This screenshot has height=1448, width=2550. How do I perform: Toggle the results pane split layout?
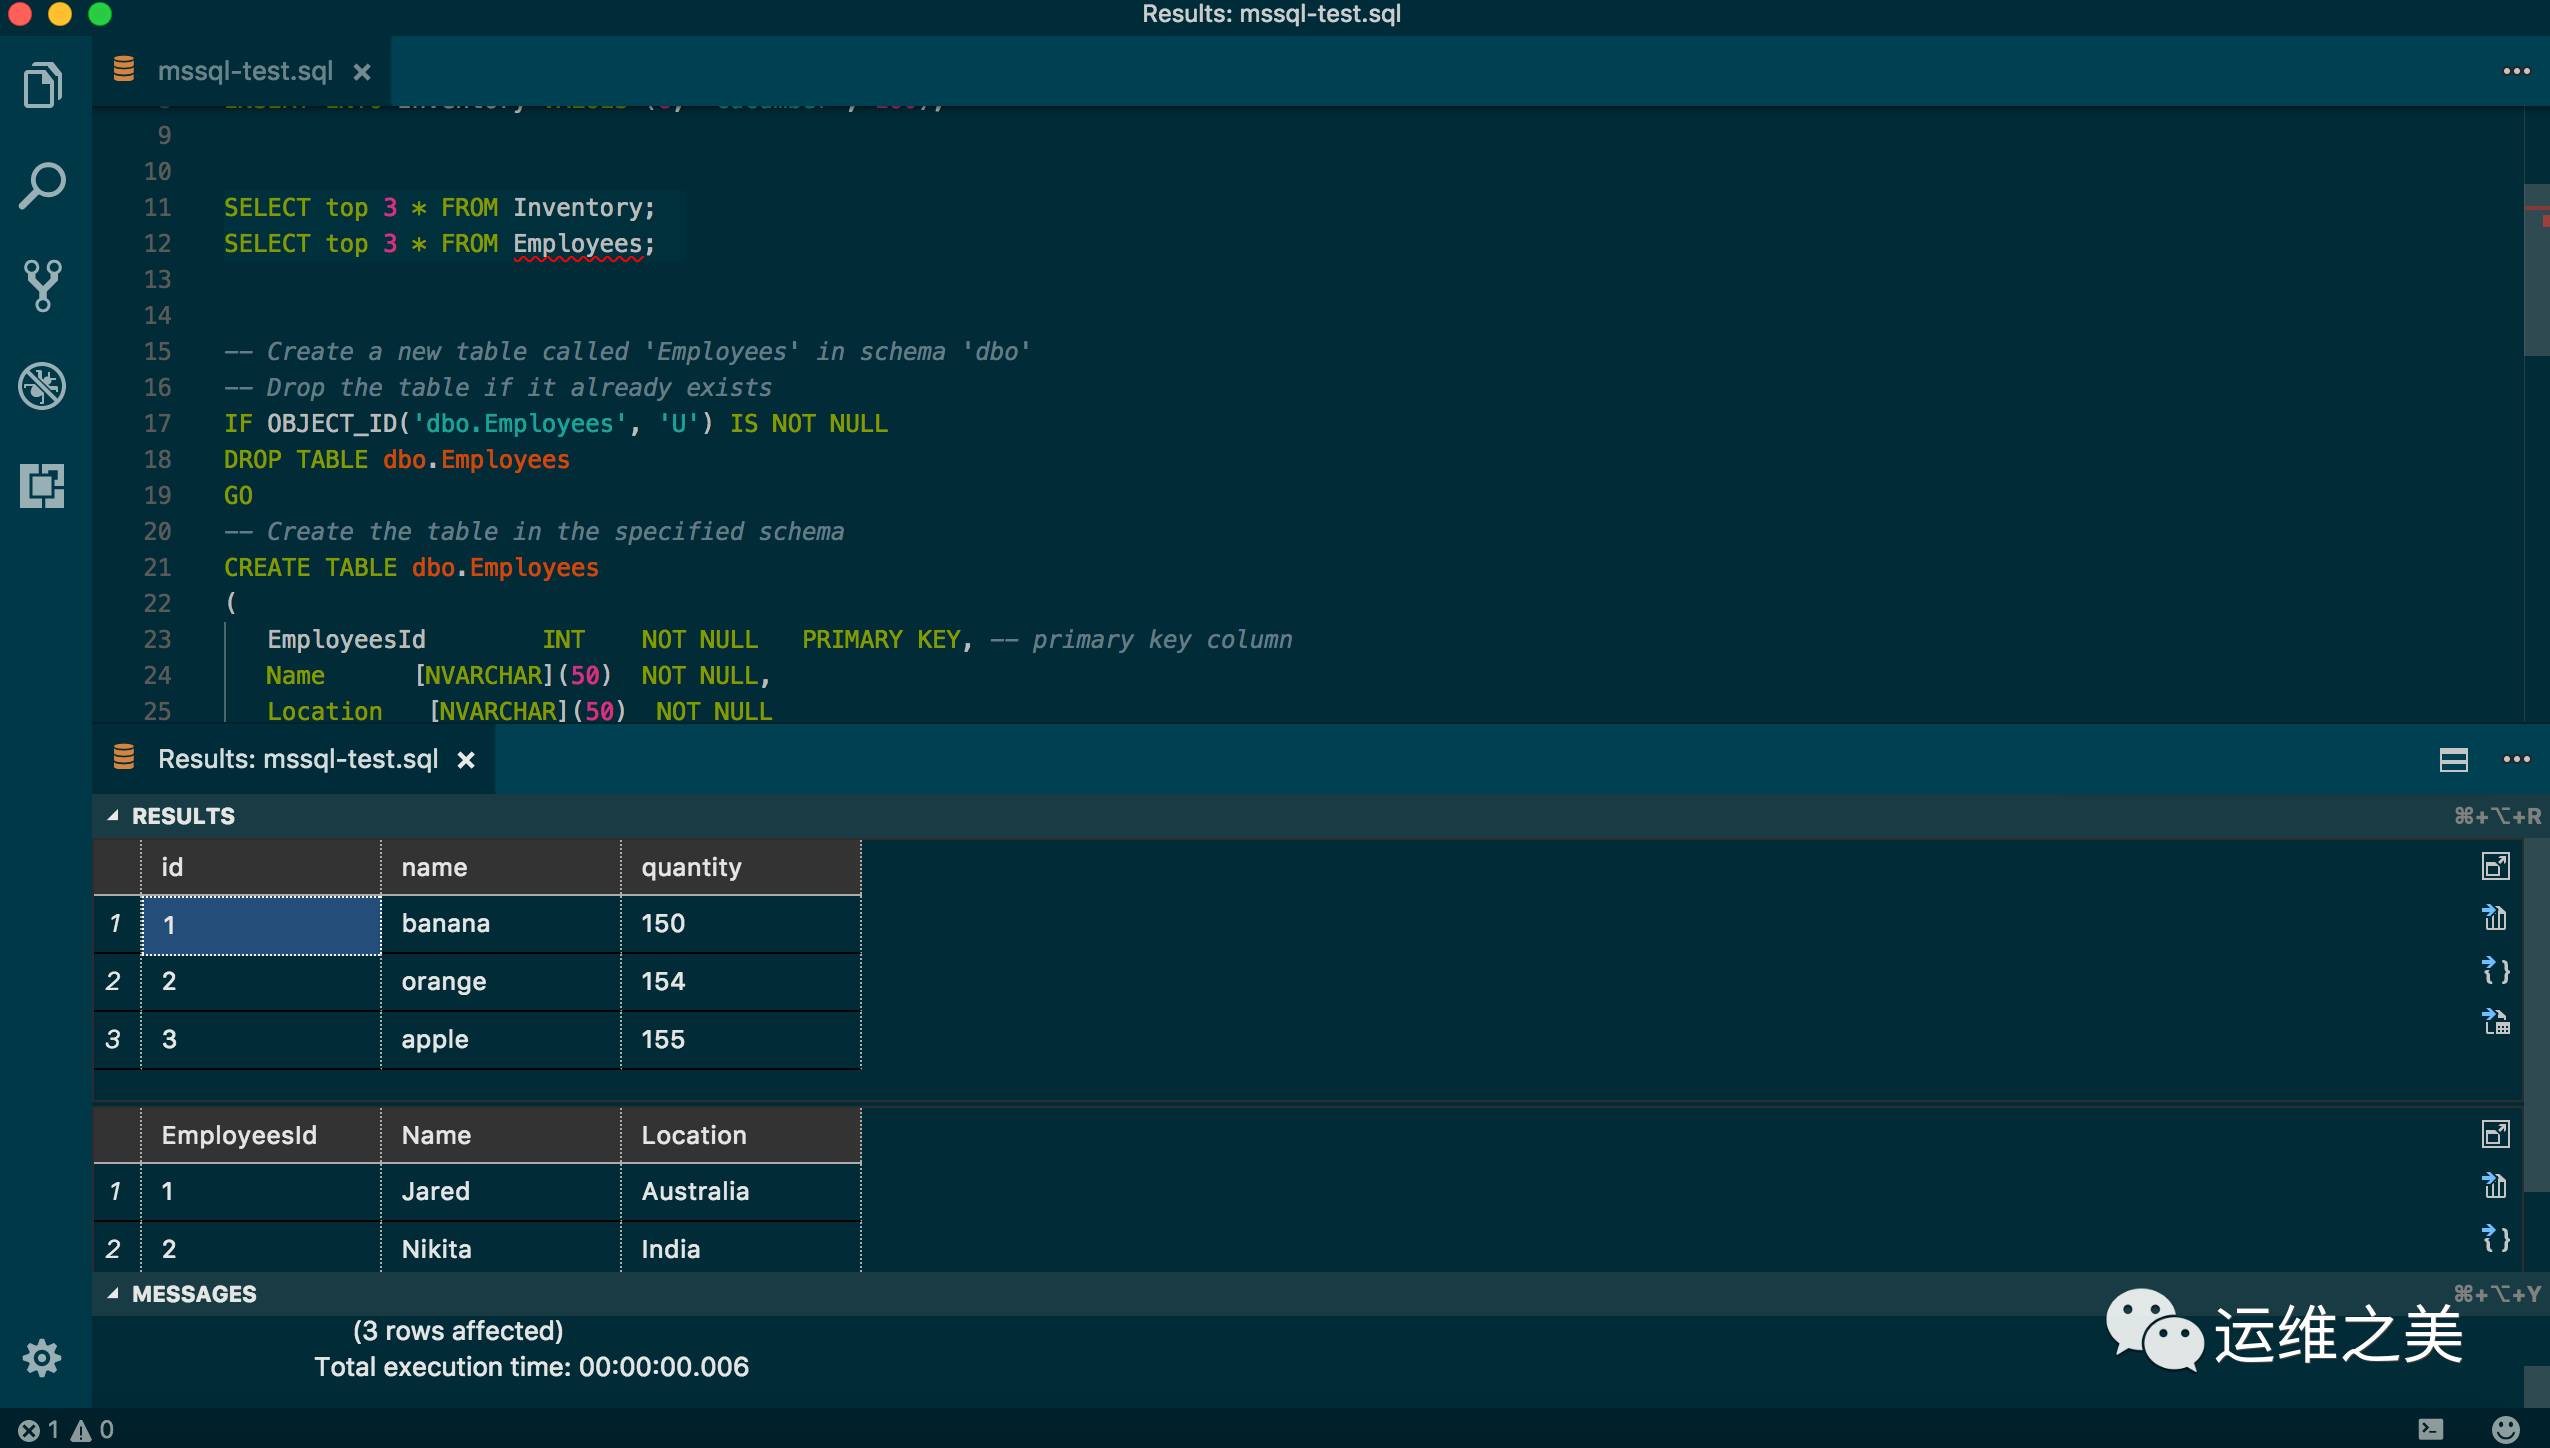[2454, 760]
